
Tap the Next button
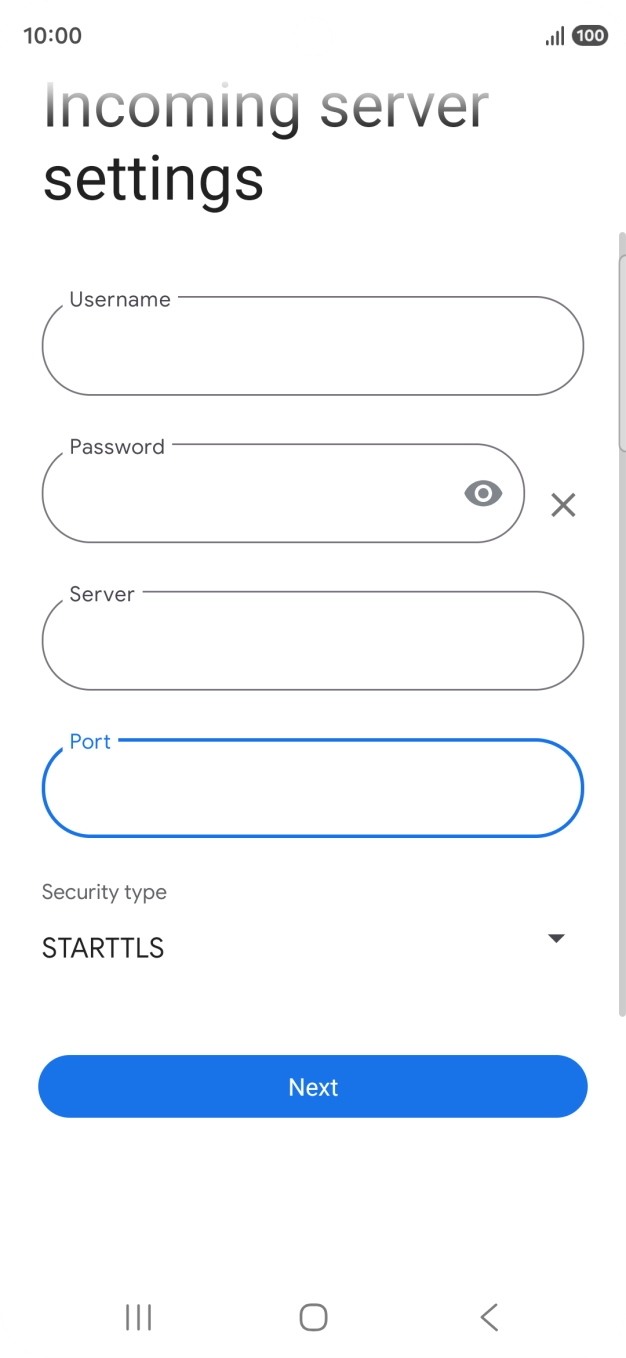(313, 1086)
